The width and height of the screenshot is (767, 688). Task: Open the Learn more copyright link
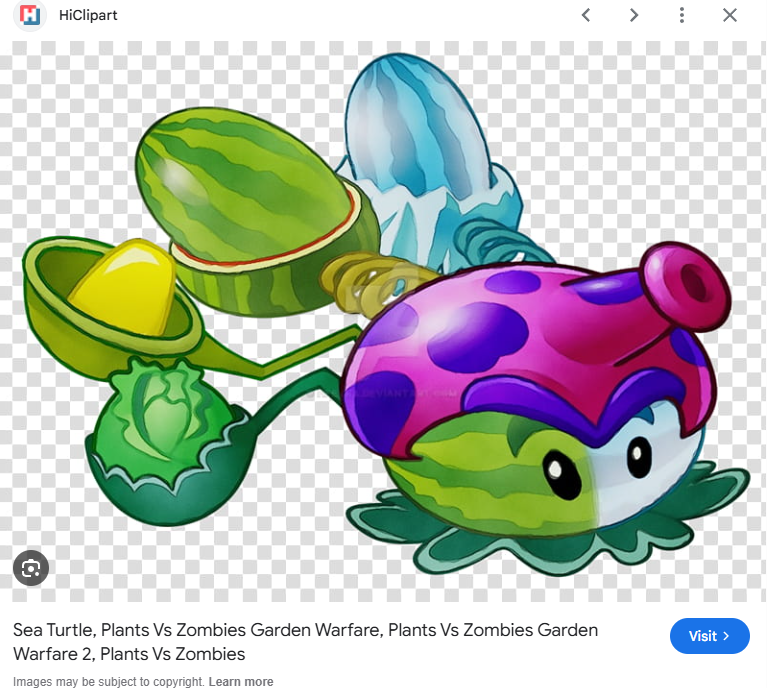click(x=241, y=682)
